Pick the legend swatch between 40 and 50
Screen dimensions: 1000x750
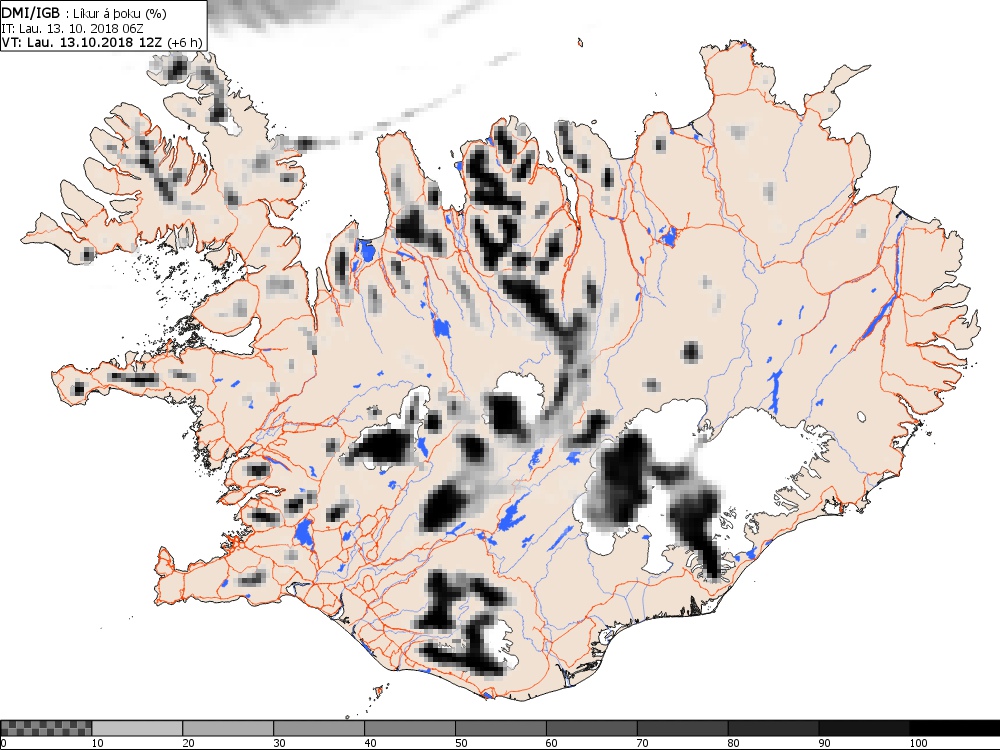[x=410, y=728]
